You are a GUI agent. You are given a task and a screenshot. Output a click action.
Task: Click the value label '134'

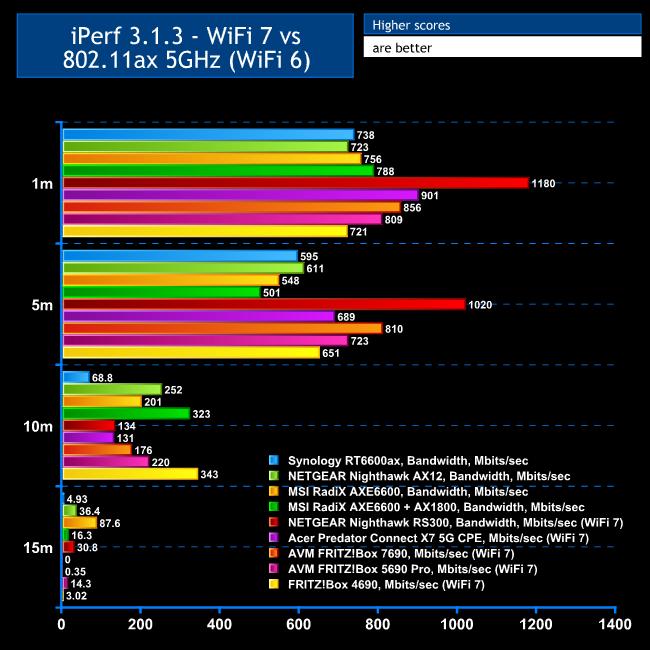point(126,426)
